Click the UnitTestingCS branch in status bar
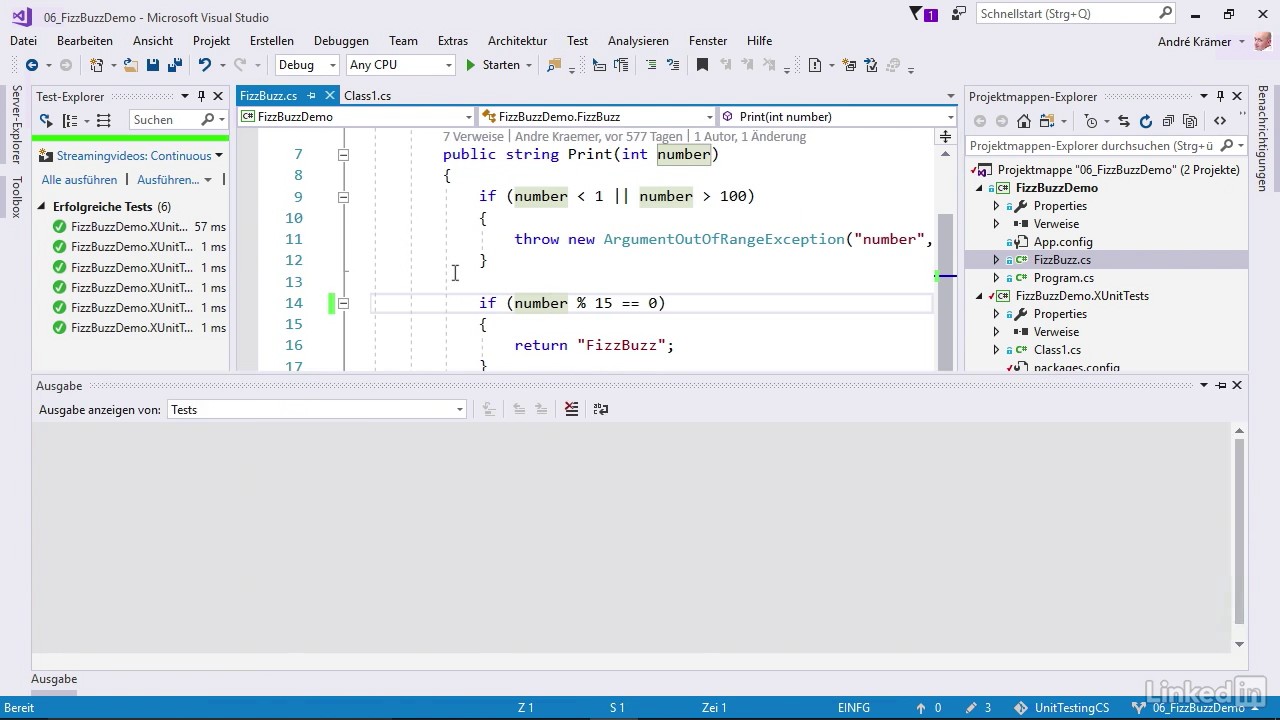Image resolution: width=1280 pixels, height=720 pixels. click(1062, 708)
